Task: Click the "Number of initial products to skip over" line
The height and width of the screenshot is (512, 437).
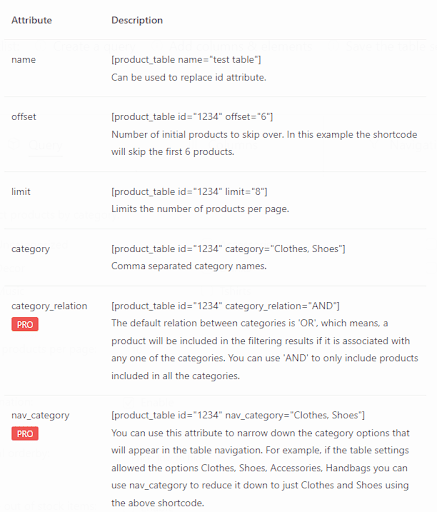Action: pyautogui.click(x=264, y=135)
